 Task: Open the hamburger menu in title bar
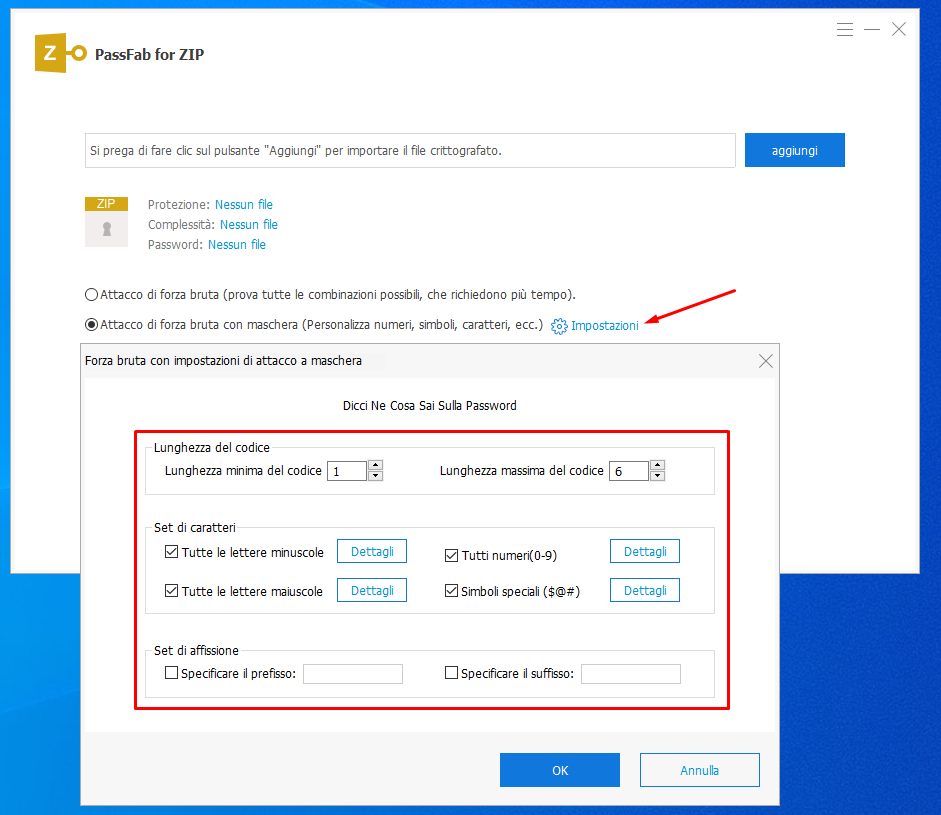[844, 29]
